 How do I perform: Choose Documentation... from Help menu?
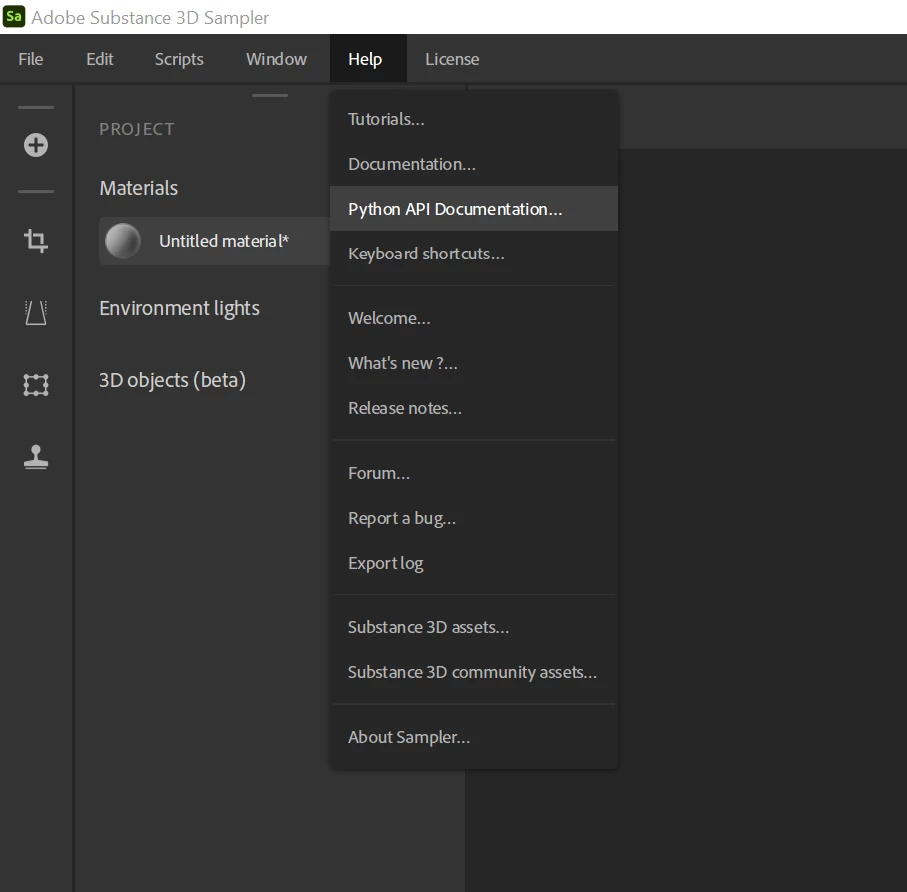tap(474, 164)
